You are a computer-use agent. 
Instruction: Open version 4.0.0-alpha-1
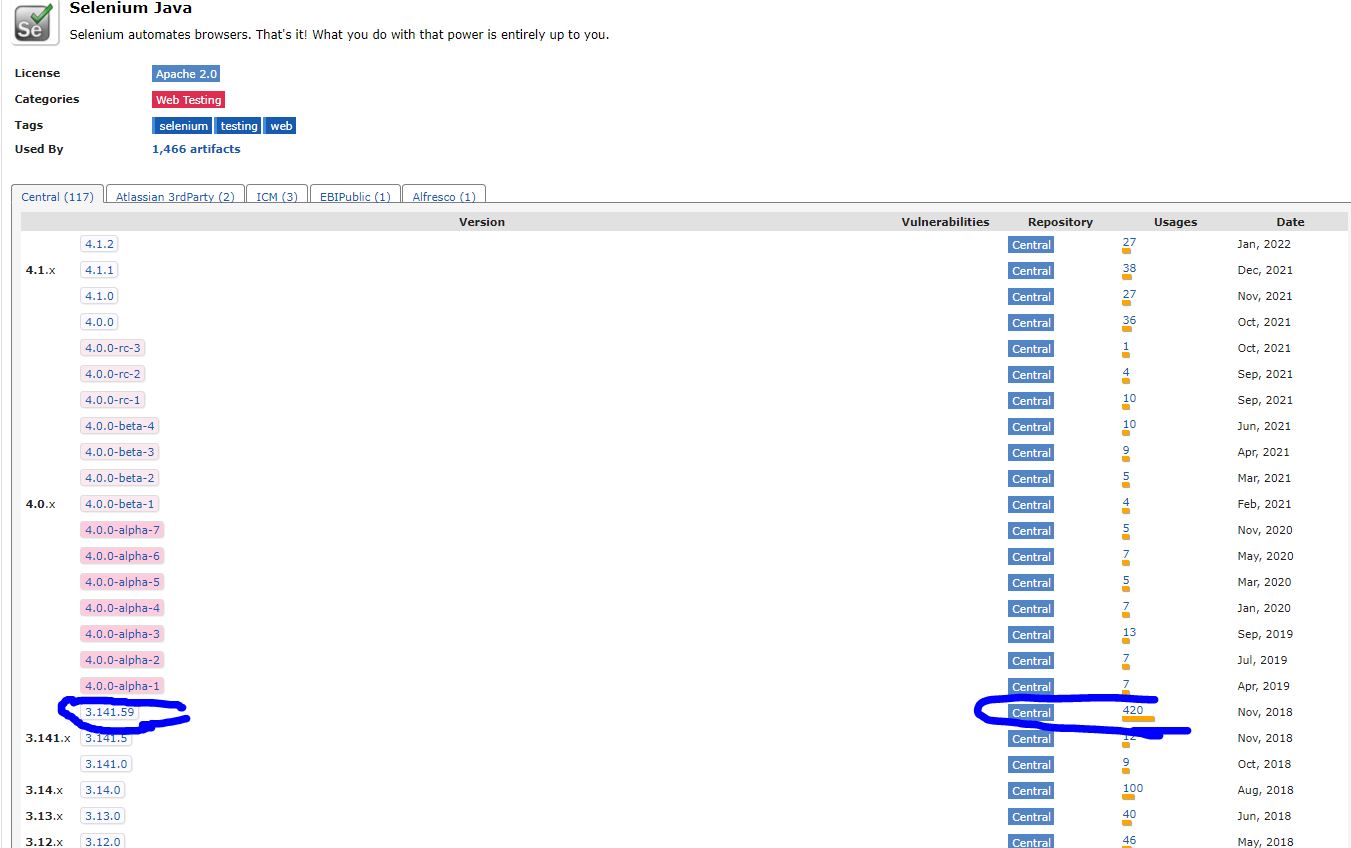tap(122, 686)
